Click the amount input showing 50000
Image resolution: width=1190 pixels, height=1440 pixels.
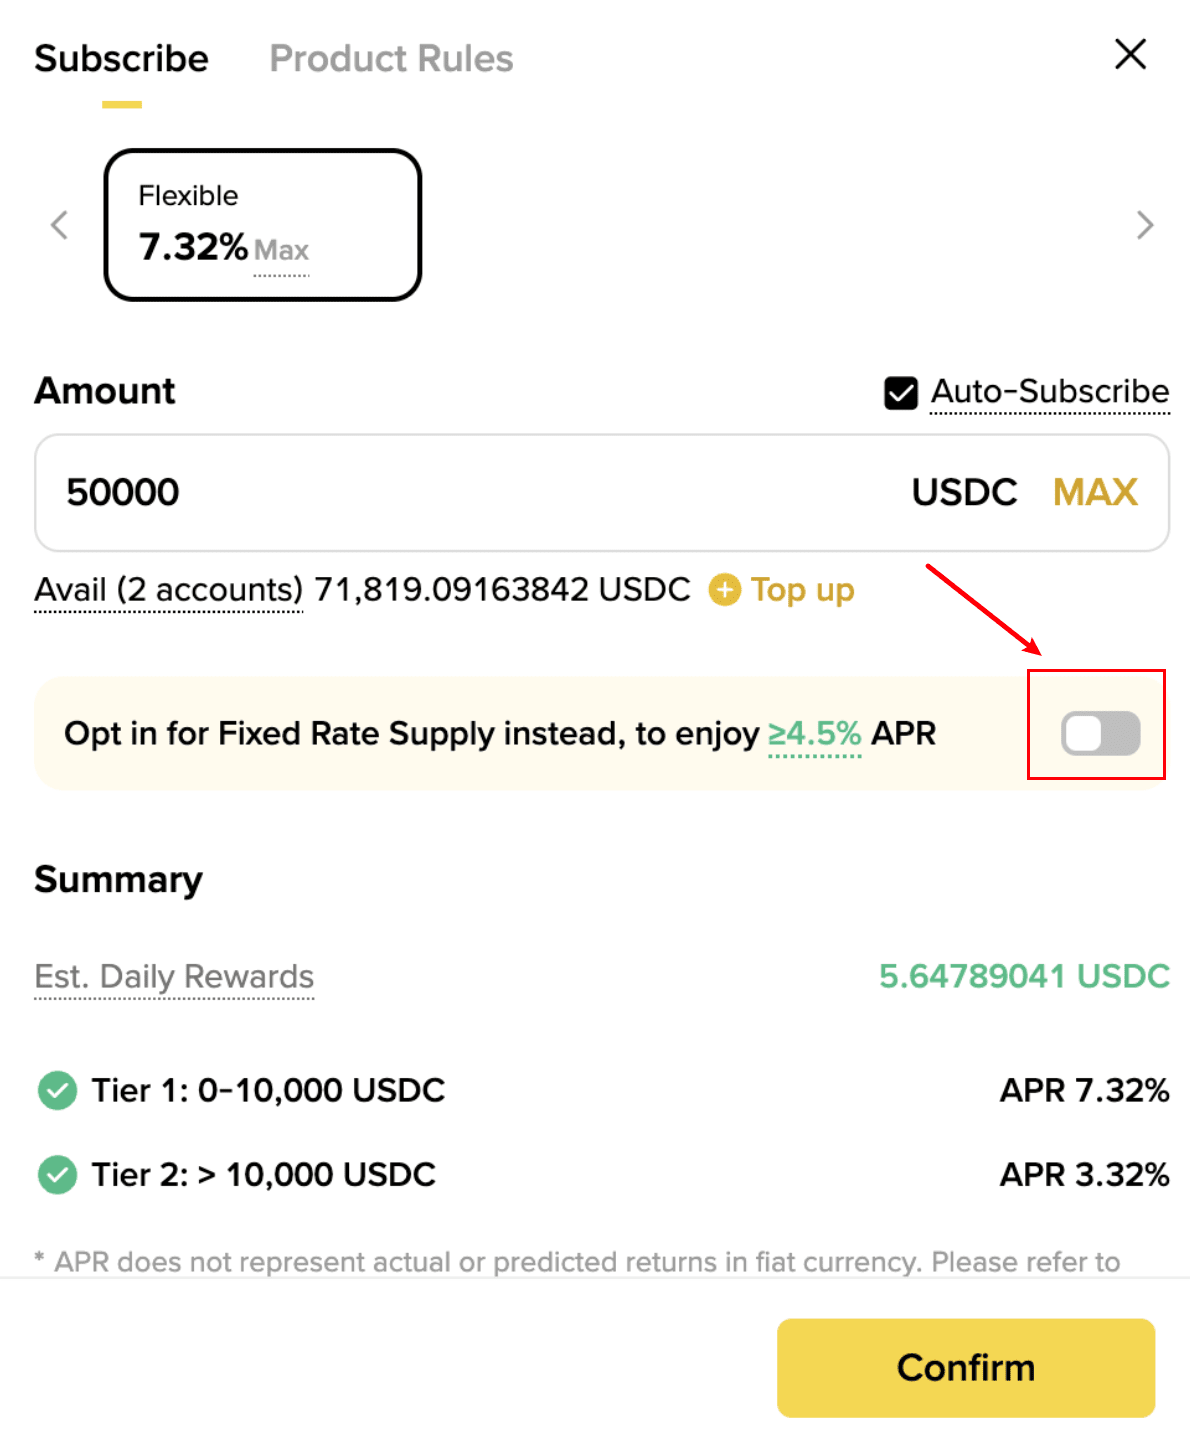pyautogui.click(x=450, y=492)
